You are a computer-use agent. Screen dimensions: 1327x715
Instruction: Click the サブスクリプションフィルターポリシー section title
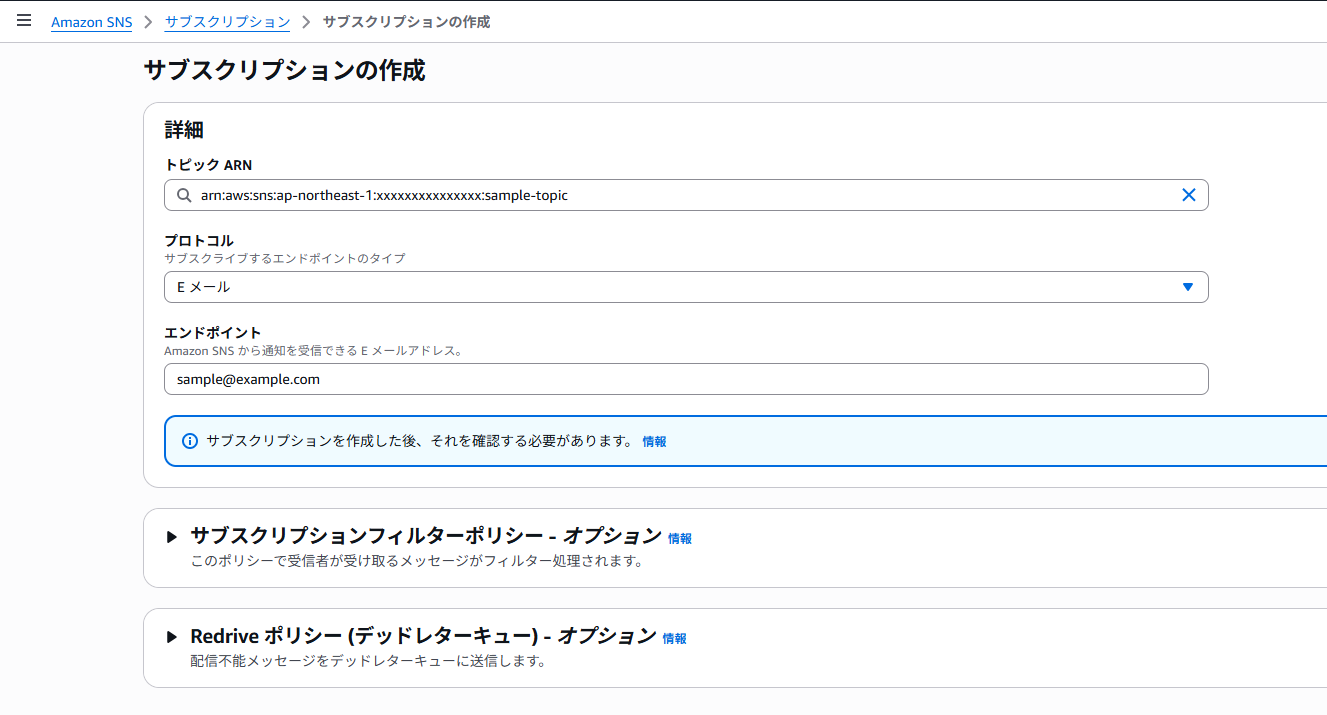[x=425, y=536]
